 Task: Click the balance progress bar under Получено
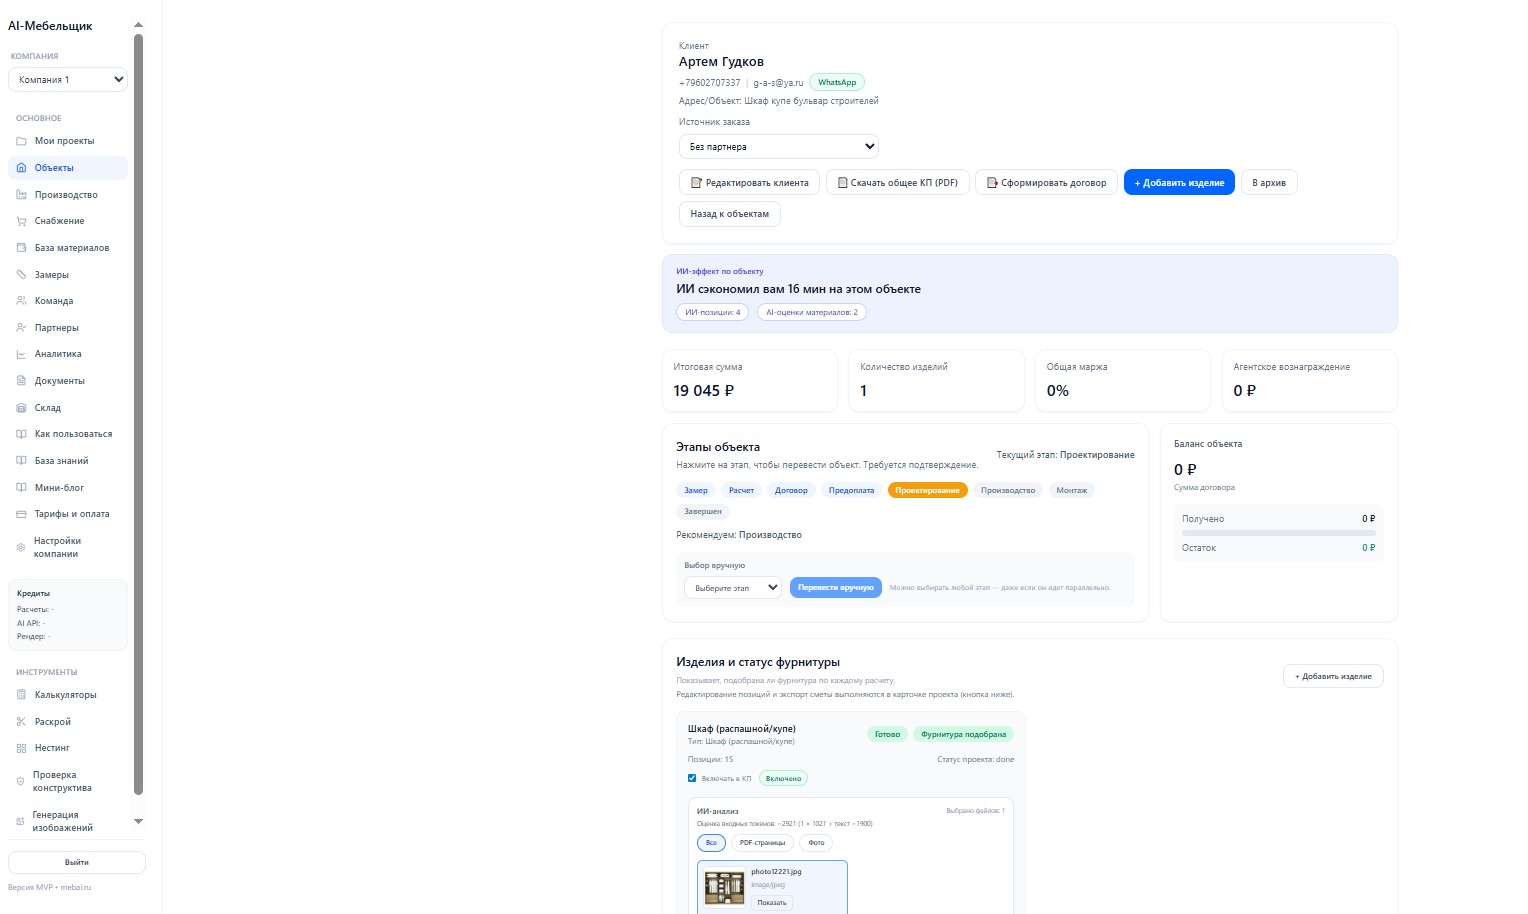tap(1278, 533)
